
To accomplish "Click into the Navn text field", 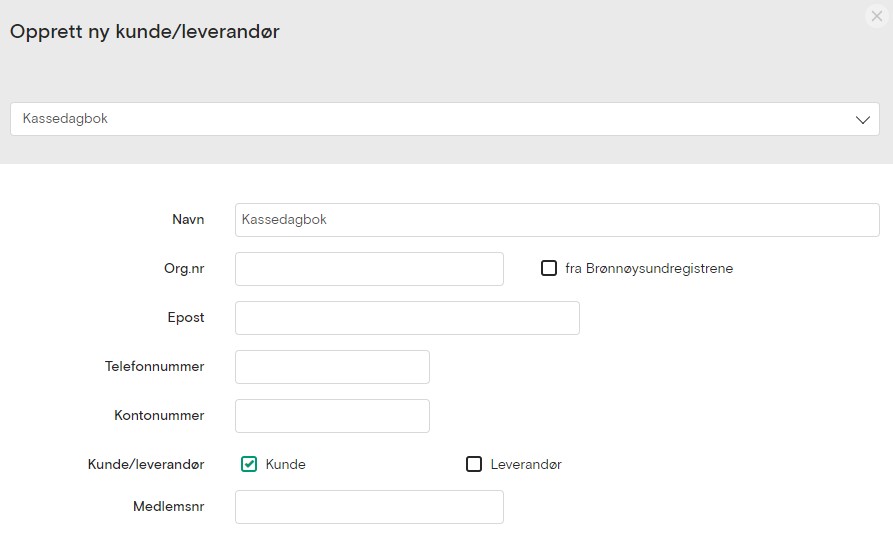I will coord(556,220).
